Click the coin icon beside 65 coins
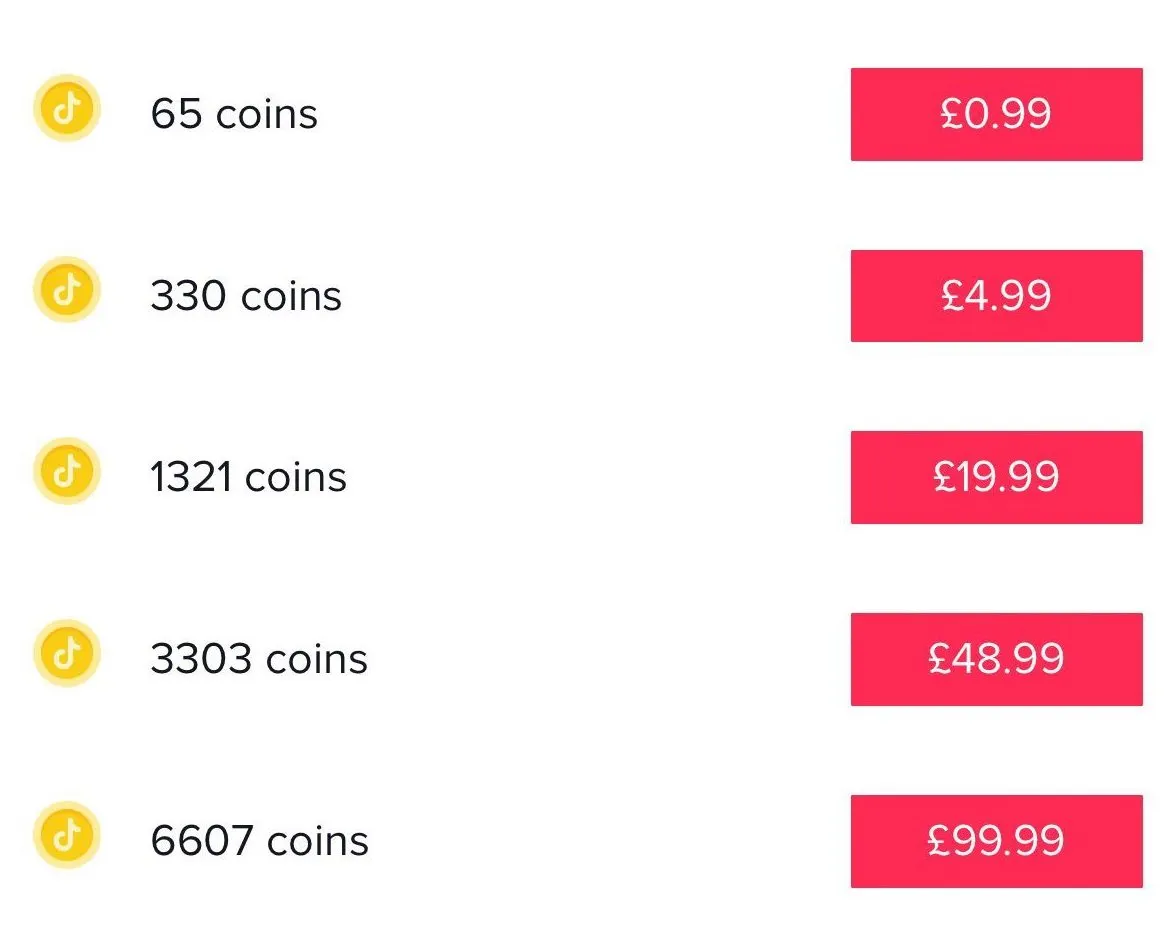 pyautogui.click(x=67, y=108)
